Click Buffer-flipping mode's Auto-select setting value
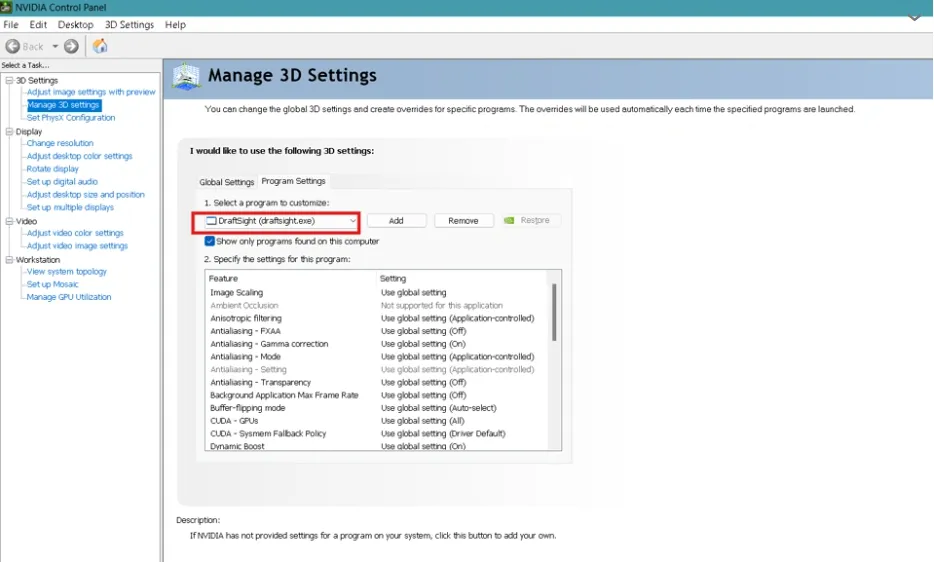 438,408
